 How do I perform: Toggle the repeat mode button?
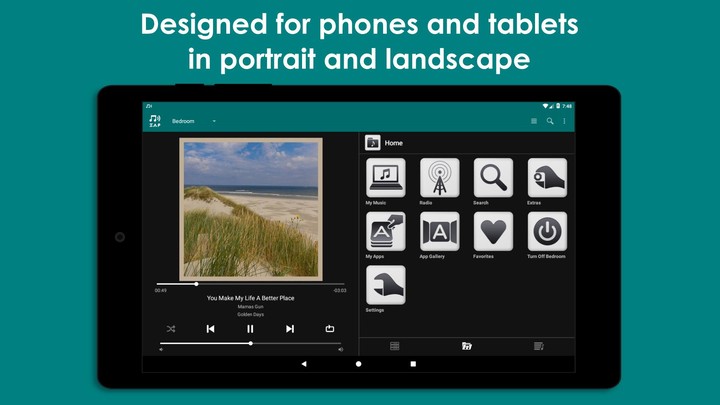pyautogui.click(x=330, y=328)
